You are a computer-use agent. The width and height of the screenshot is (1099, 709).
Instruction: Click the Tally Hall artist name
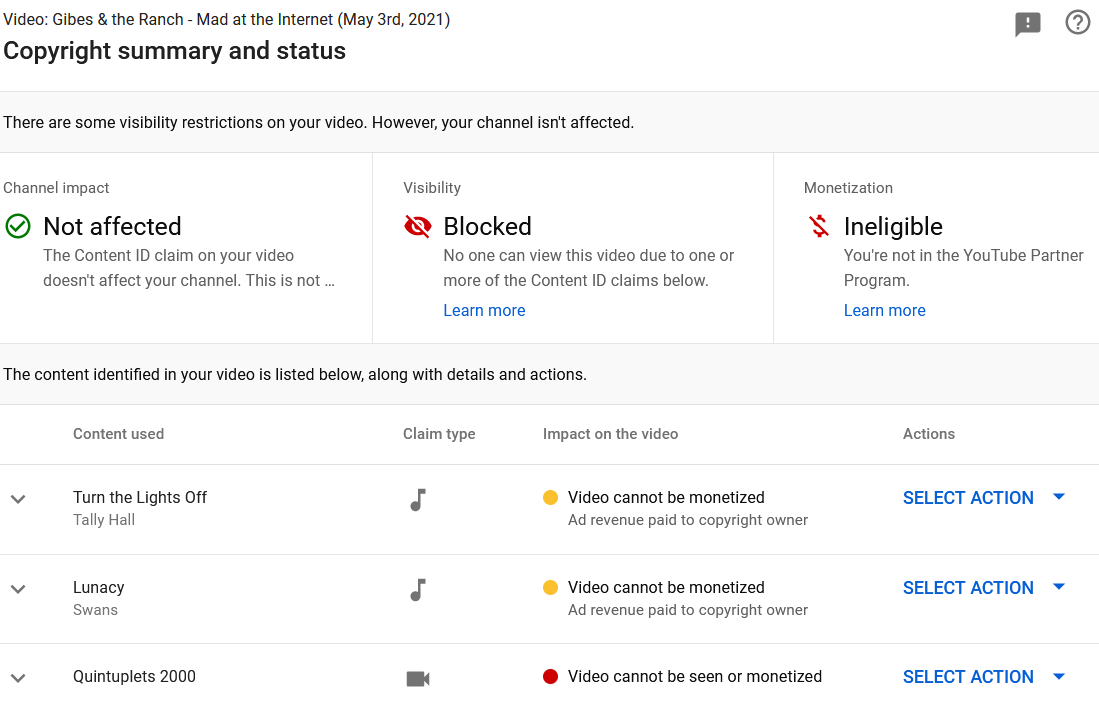point(104,520)
